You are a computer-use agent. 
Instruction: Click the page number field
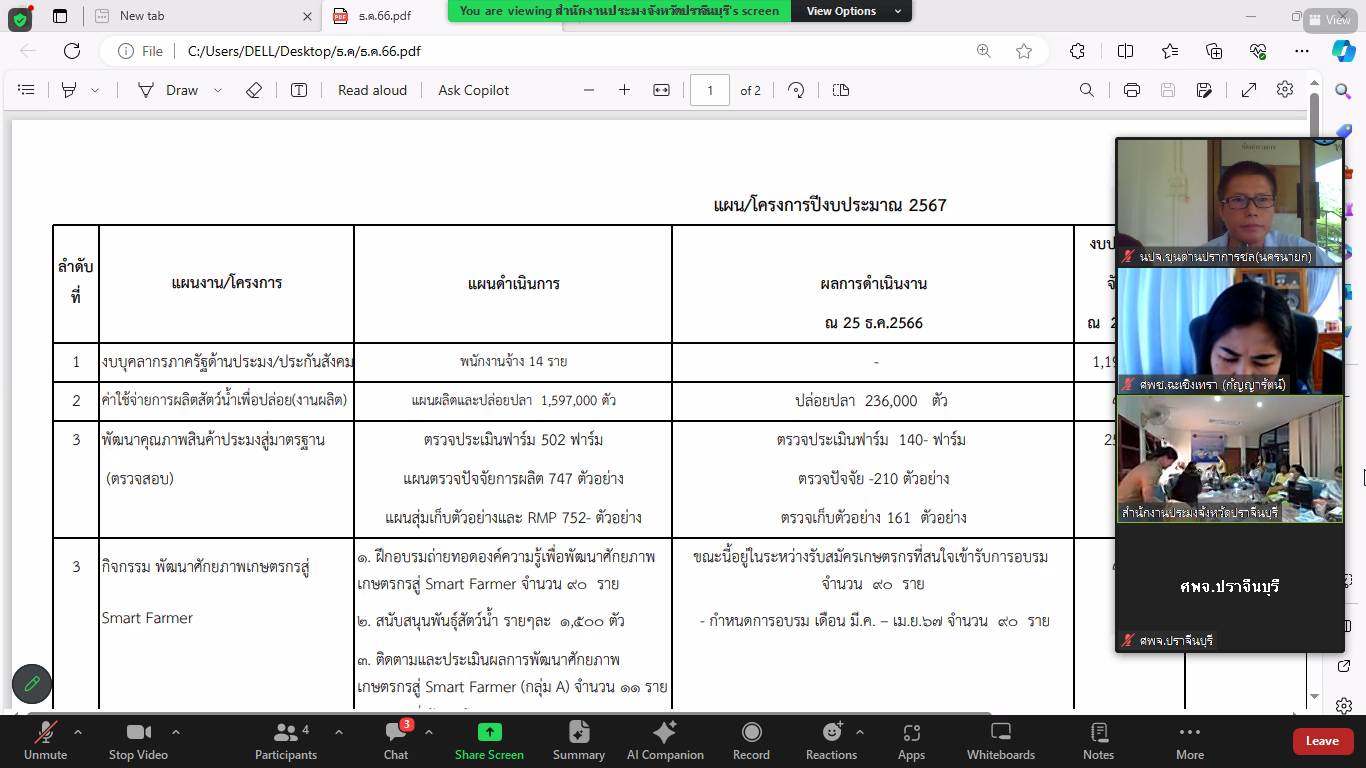pyautogui.click(x=710, y=90)
